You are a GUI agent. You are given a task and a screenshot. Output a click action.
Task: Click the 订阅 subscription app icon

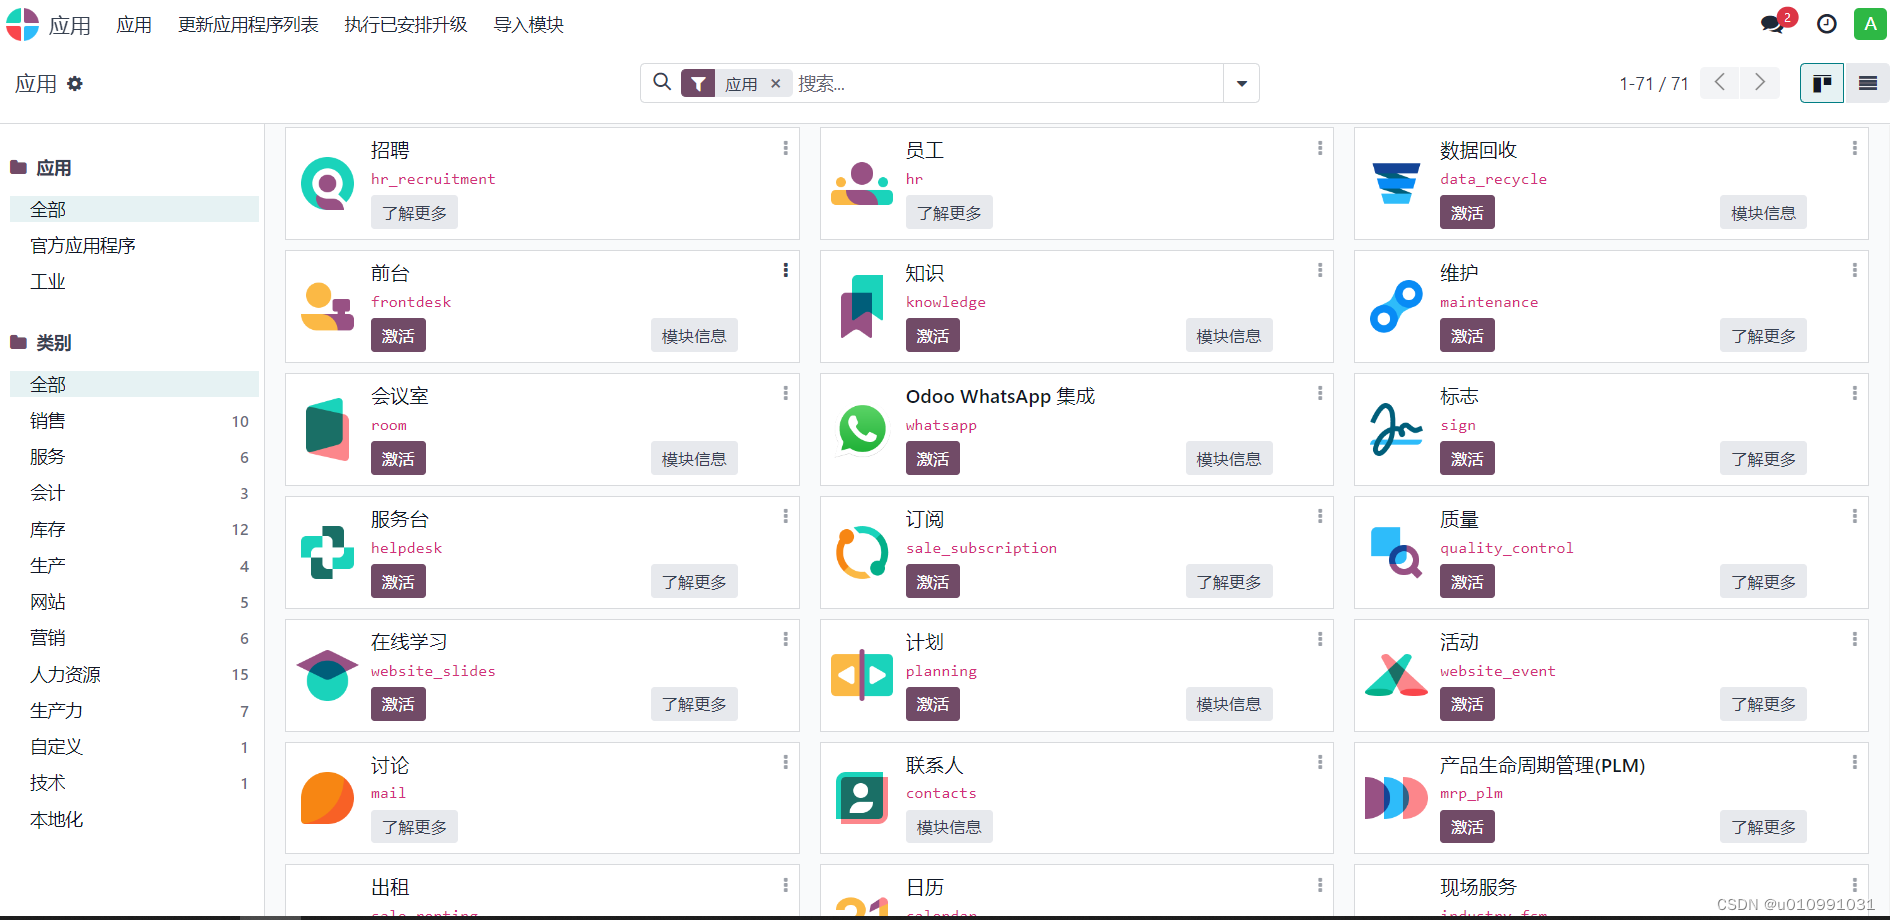coord(861,552)
